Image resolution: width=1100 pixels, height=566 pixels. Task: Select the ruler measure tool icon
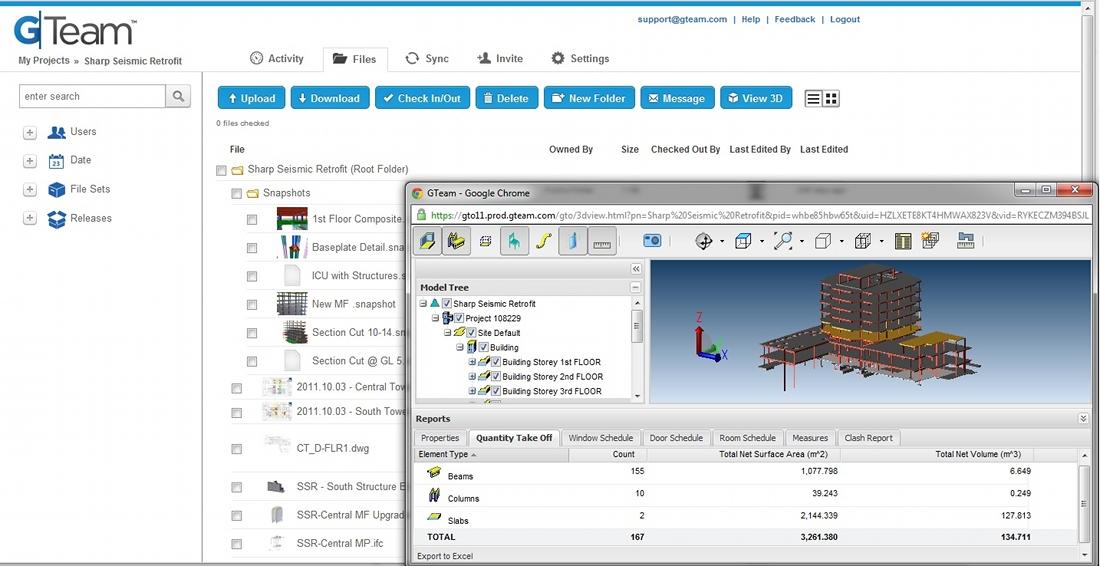[602, 242]
